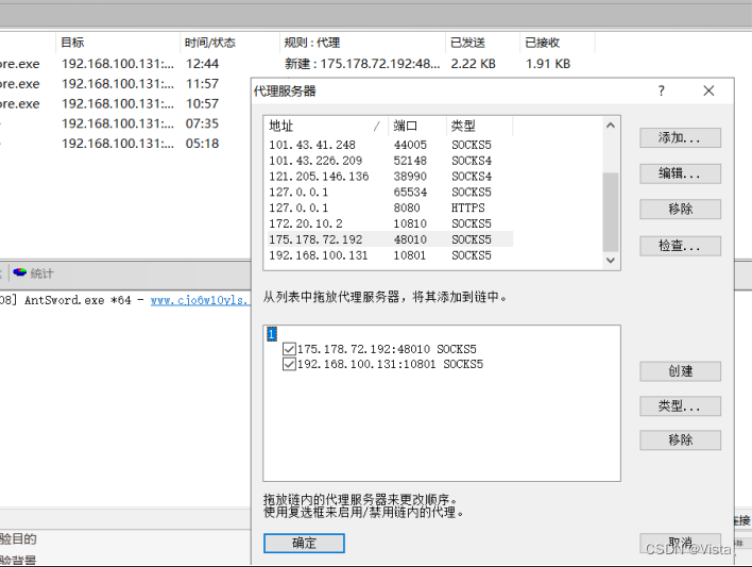Uncheck 192.168.100.131:10801 SOCKS5 in chain
Viewport: 752px width, 567px height.
289,364
